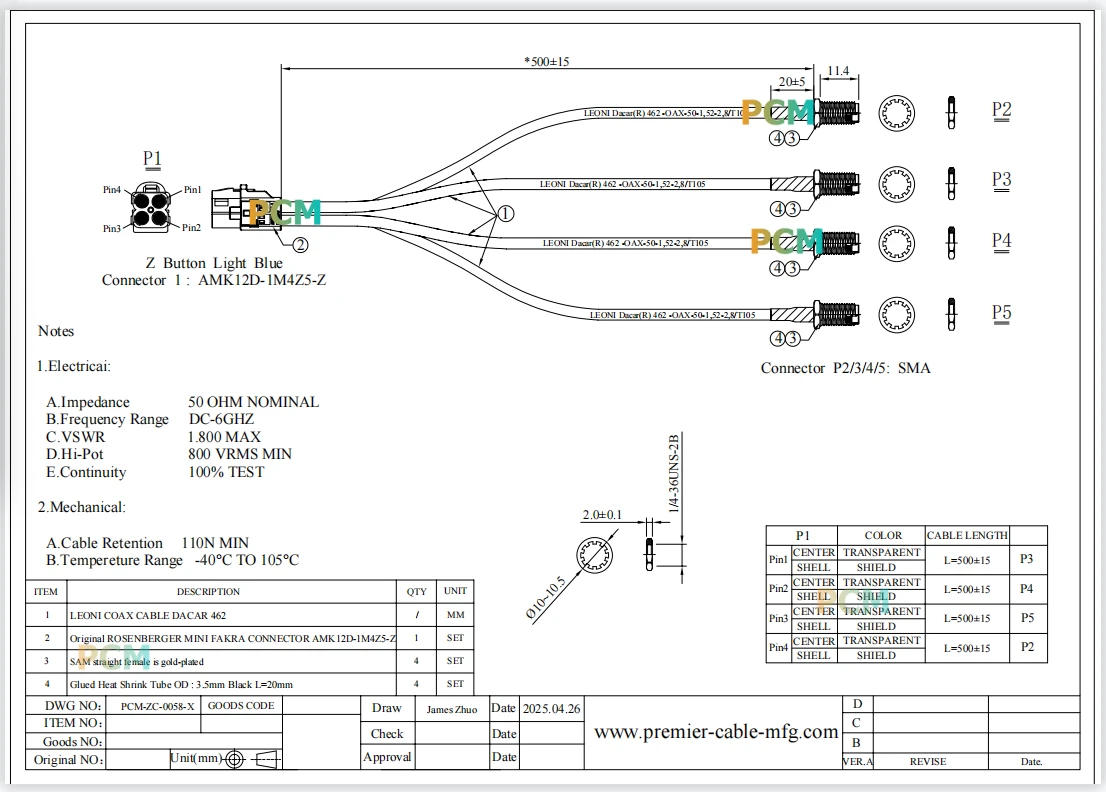Click the 50 OHM NOMINAL impedance value
1106x792 pixels.
253,402
